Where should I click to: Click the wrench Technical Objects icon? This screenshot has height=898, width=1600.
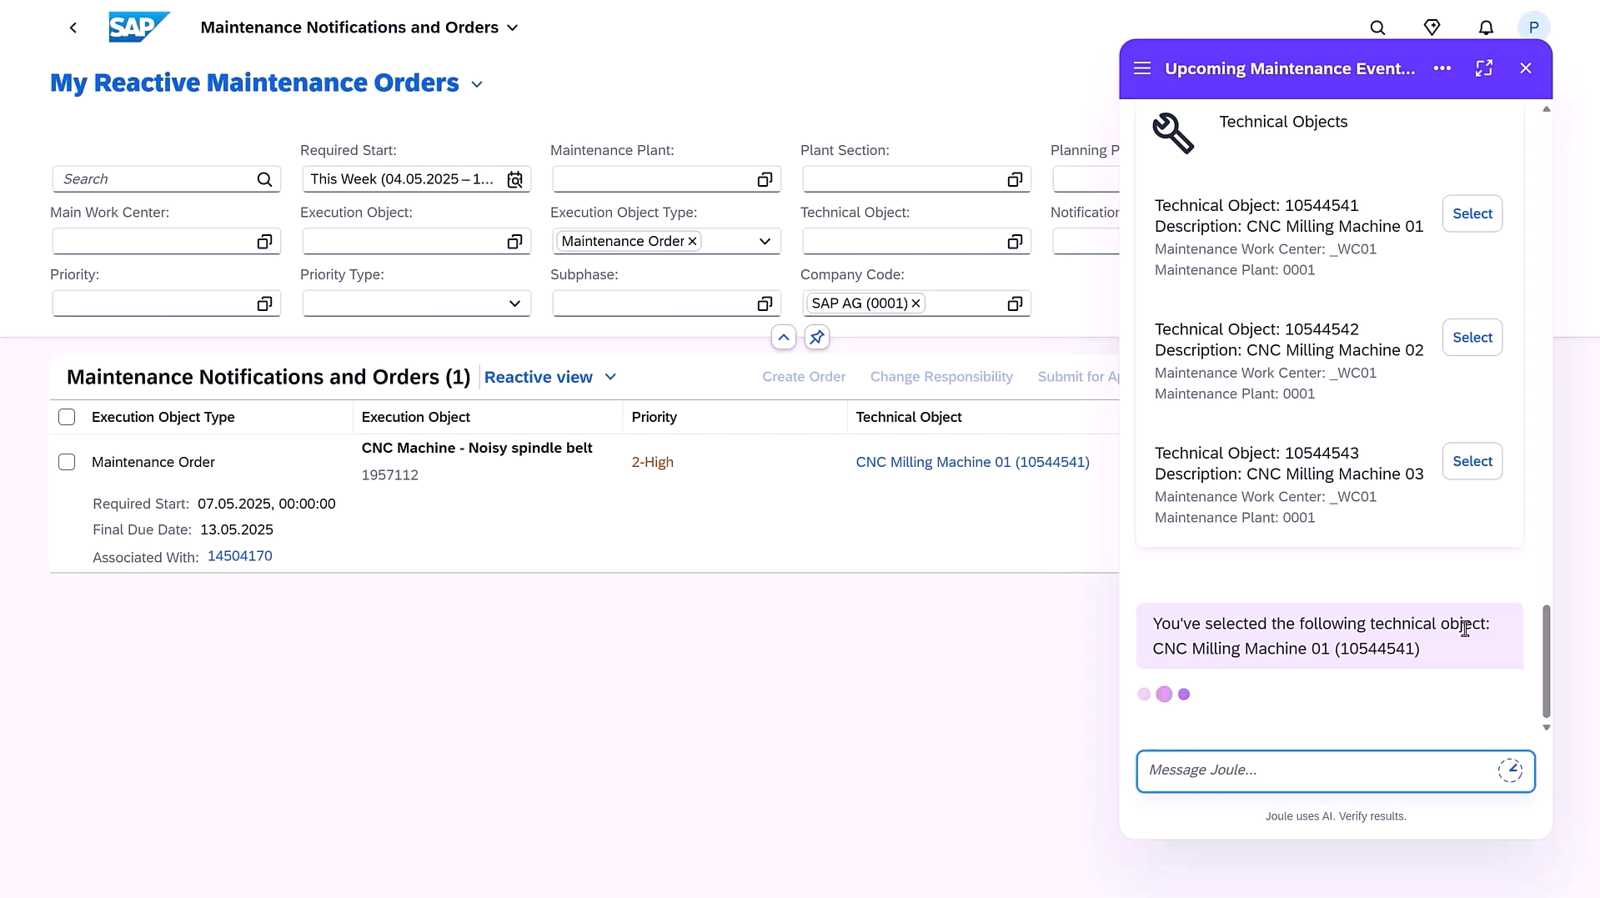coord(1173,133)
